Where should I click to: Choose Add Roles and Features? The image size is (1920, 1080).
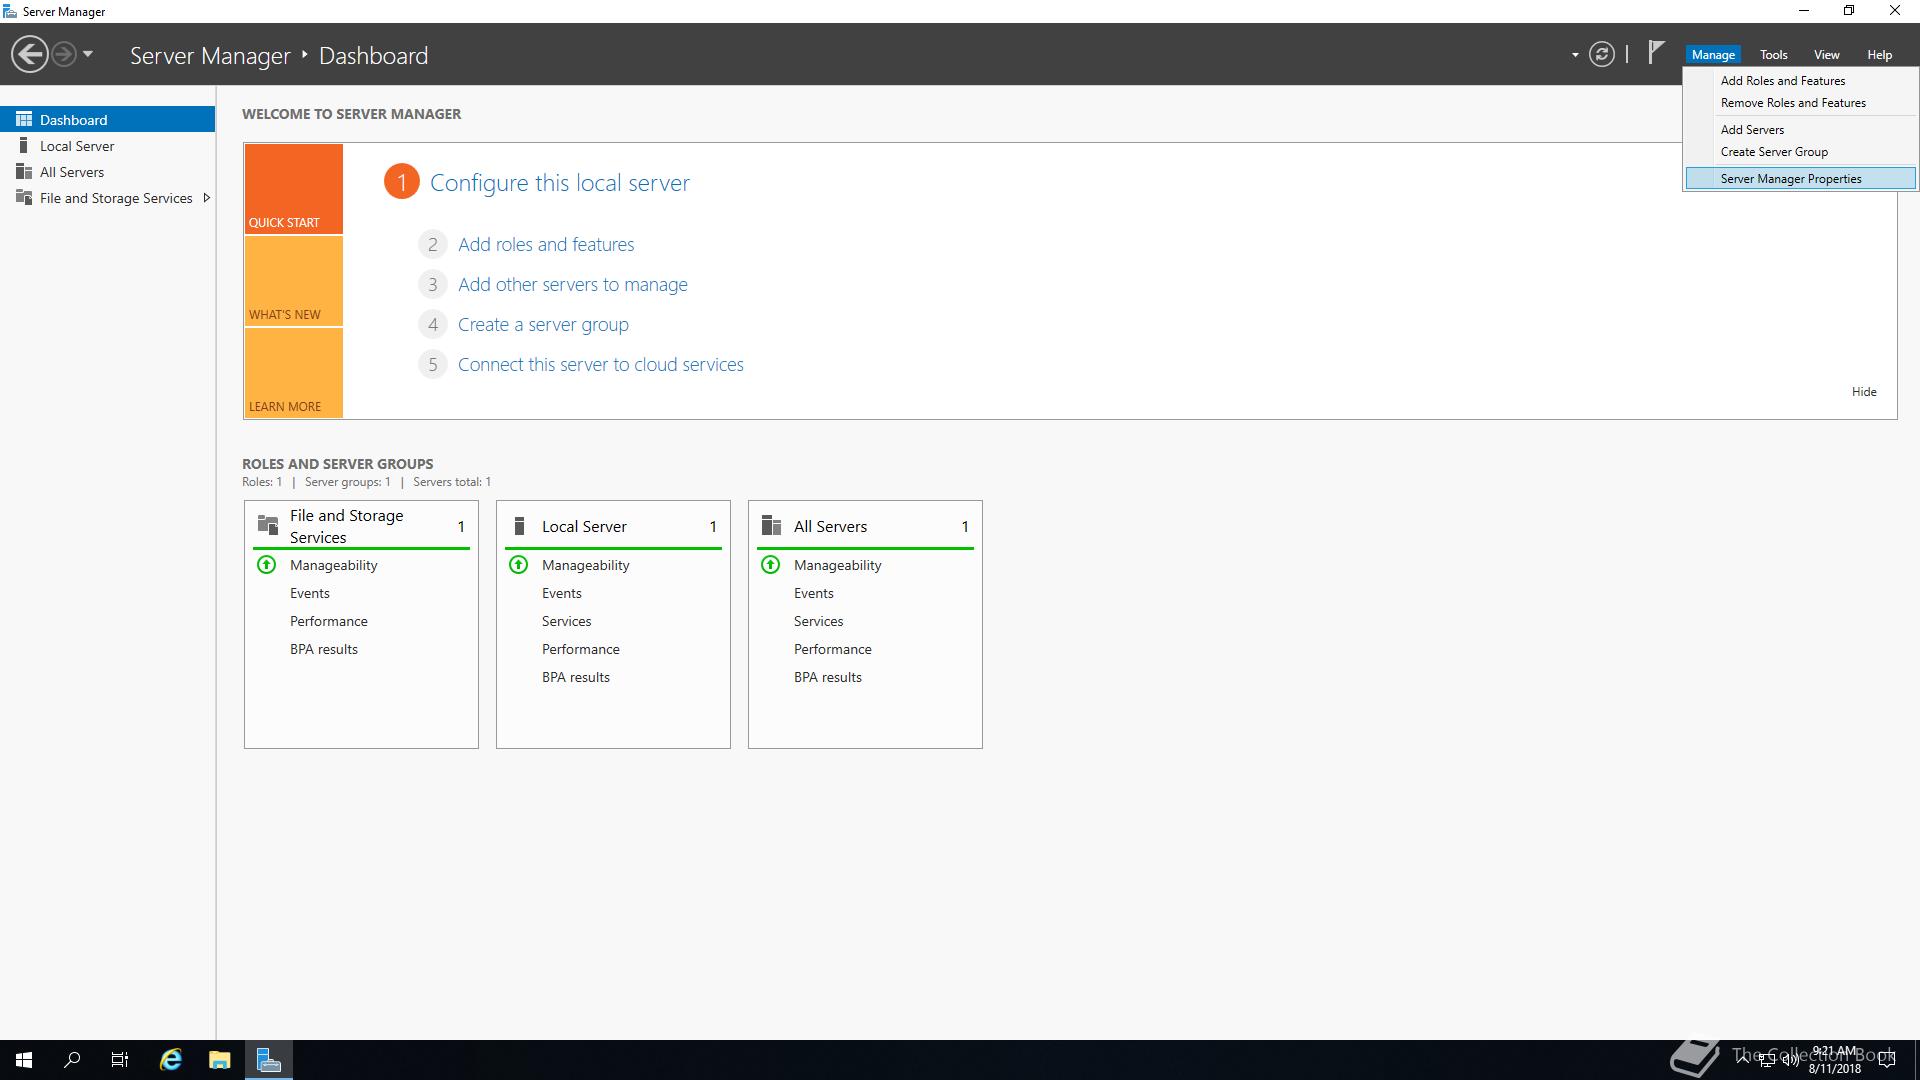tap(1783, 81)
